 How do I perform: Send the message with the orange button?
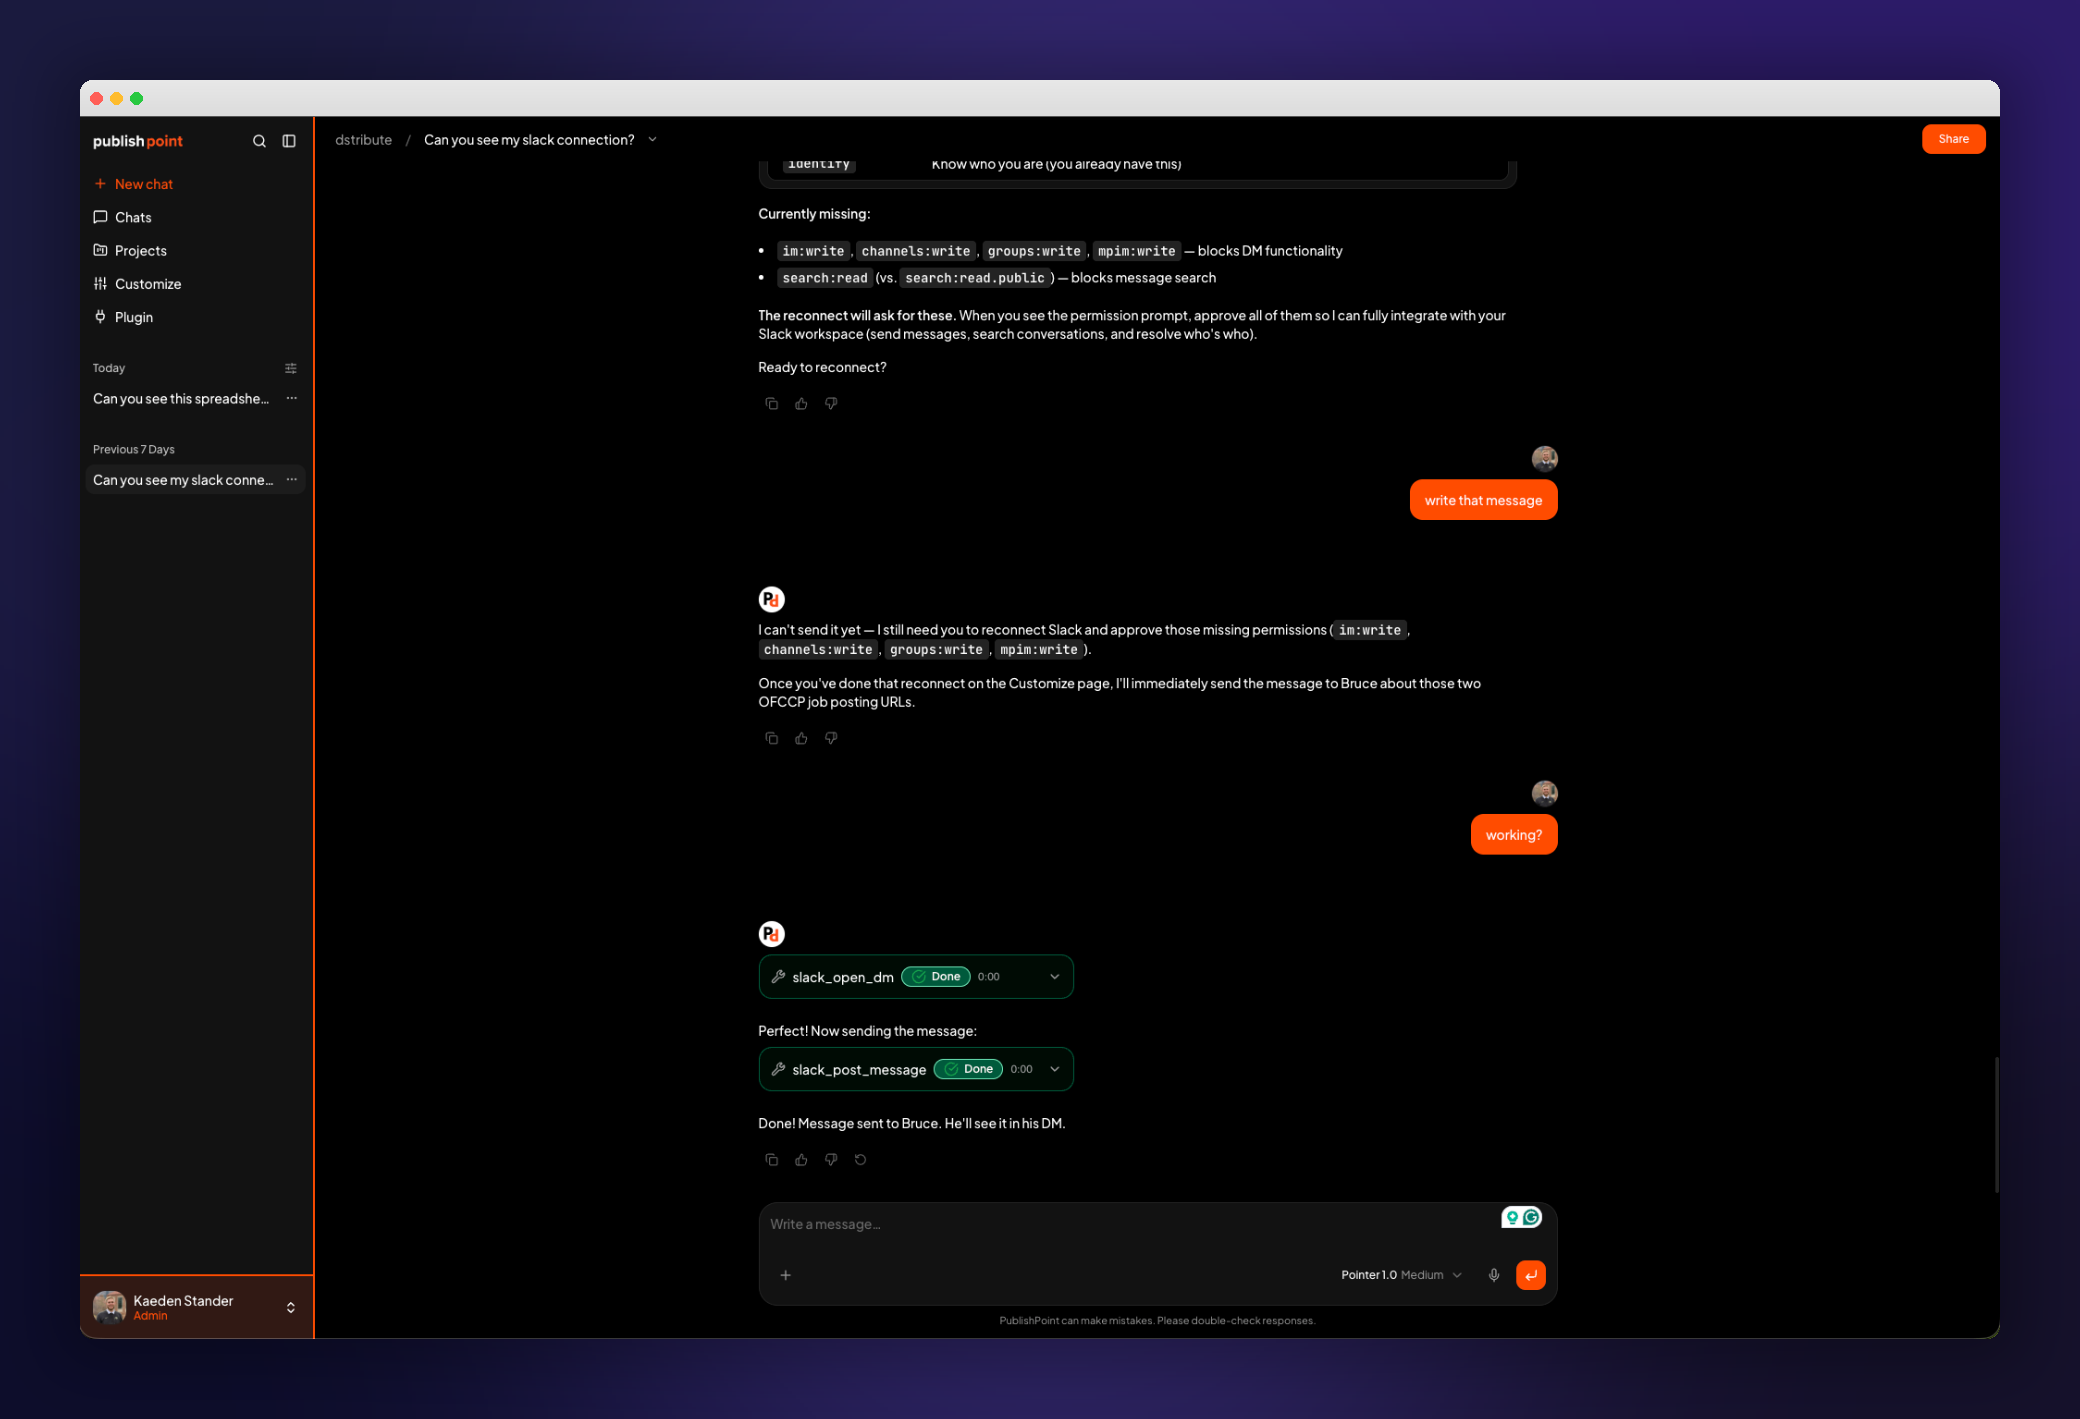click(x=1531, y=1275)
